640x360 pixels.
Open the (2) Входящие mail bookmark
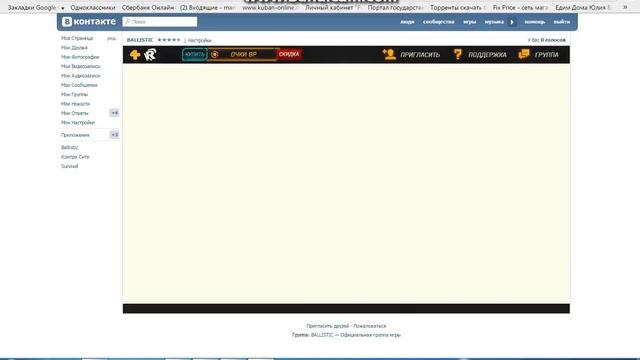click(x=208, y=8)
